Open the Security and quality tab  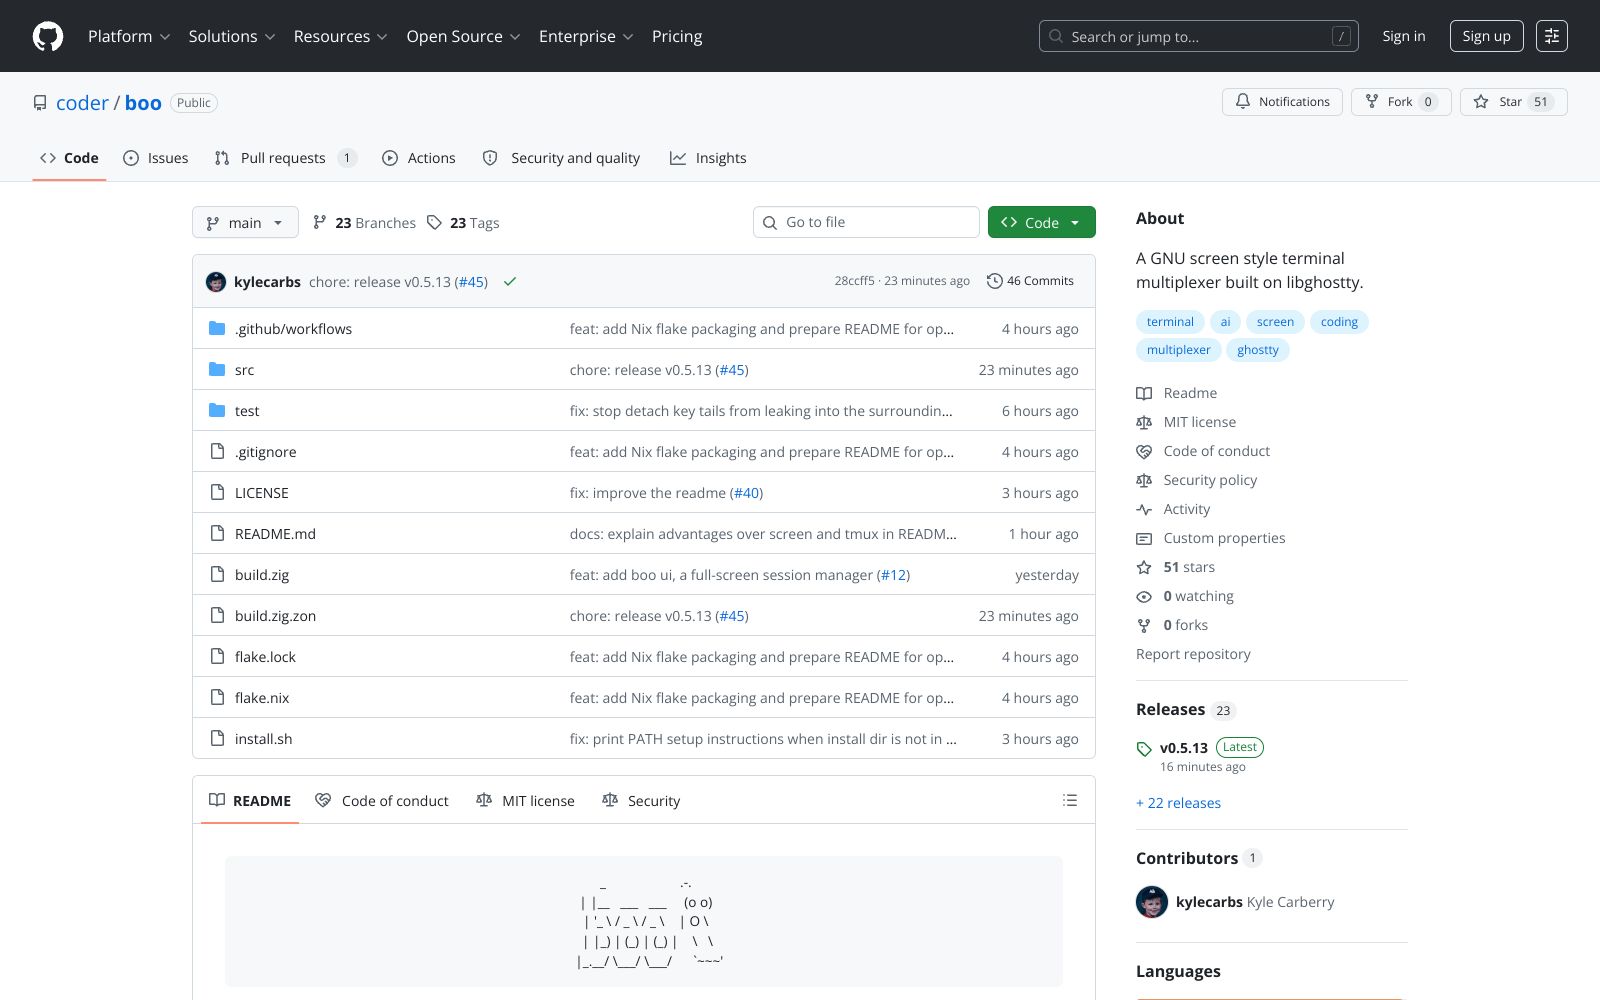[561, 158]
